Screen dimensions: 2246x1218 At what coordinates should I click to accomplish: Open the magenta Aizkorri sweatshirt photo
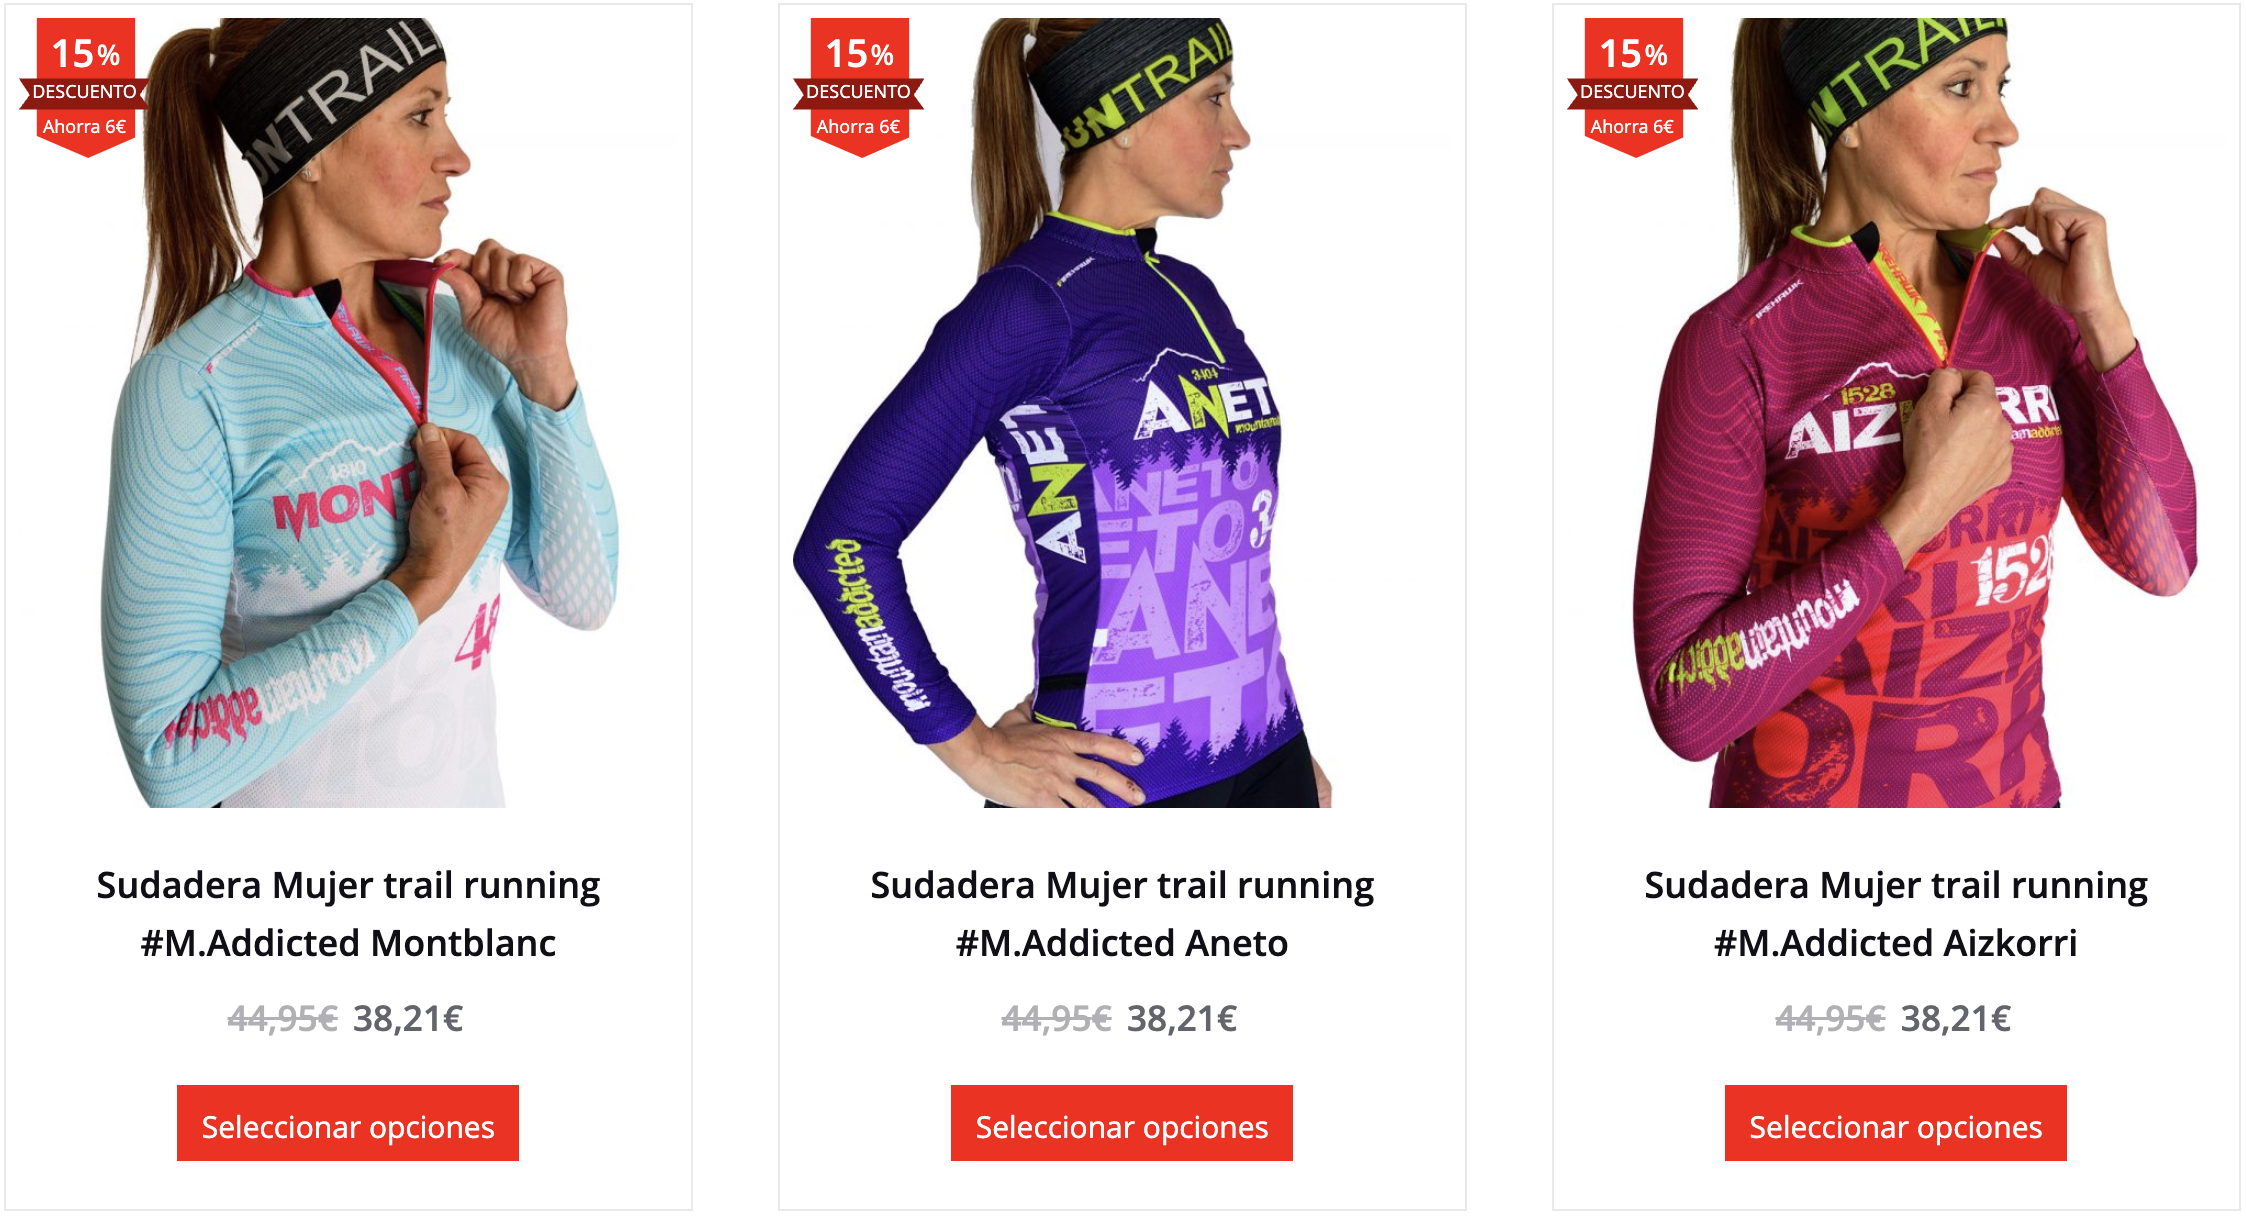[1896, 412]
